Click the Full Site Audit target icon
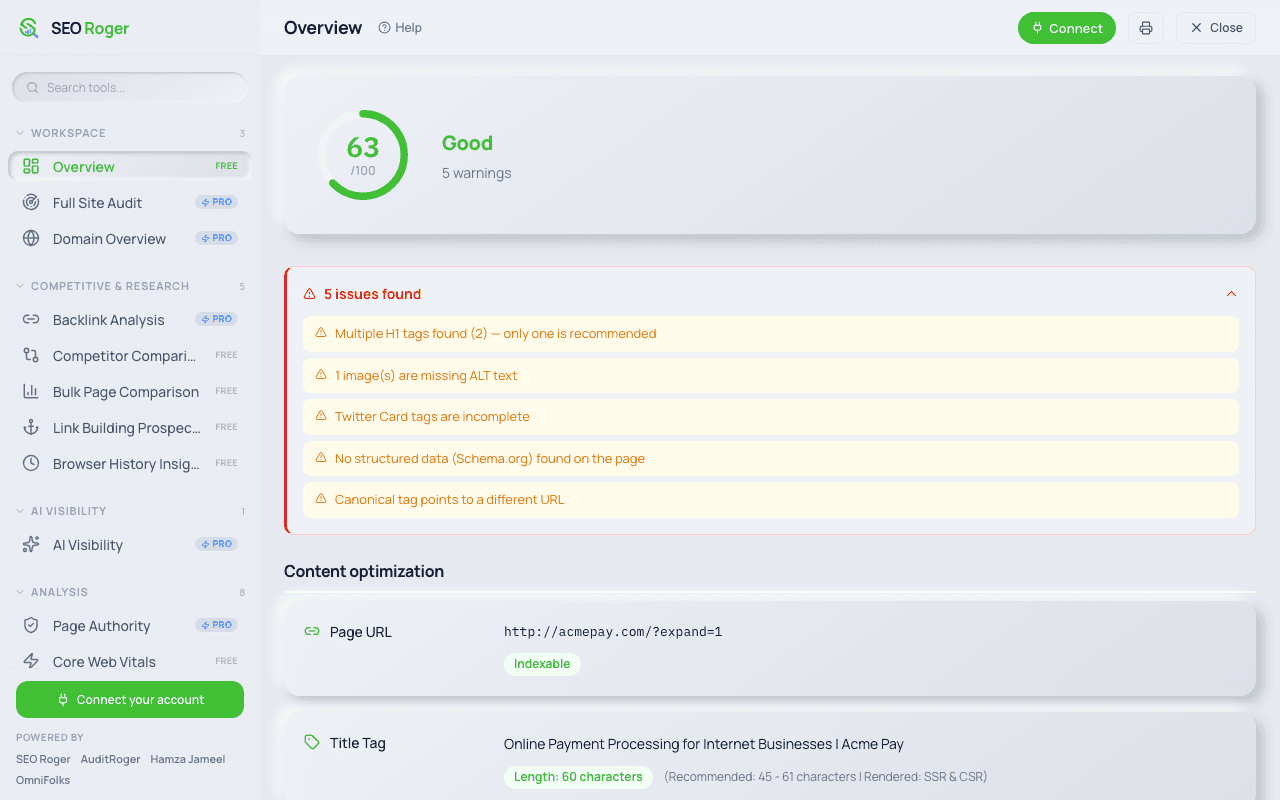The image size is (1280, 800). tap(31, 203)
